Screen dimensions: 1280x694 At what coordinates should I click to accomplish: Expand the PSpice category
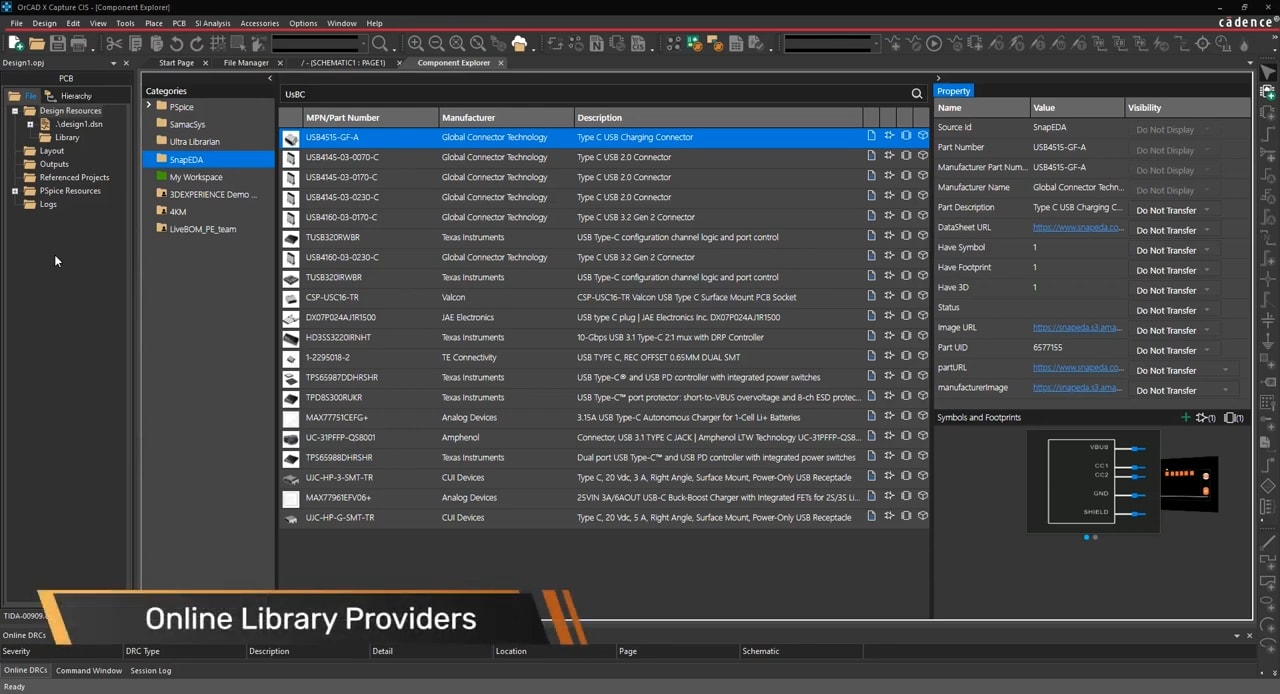[x=149, y=106]
